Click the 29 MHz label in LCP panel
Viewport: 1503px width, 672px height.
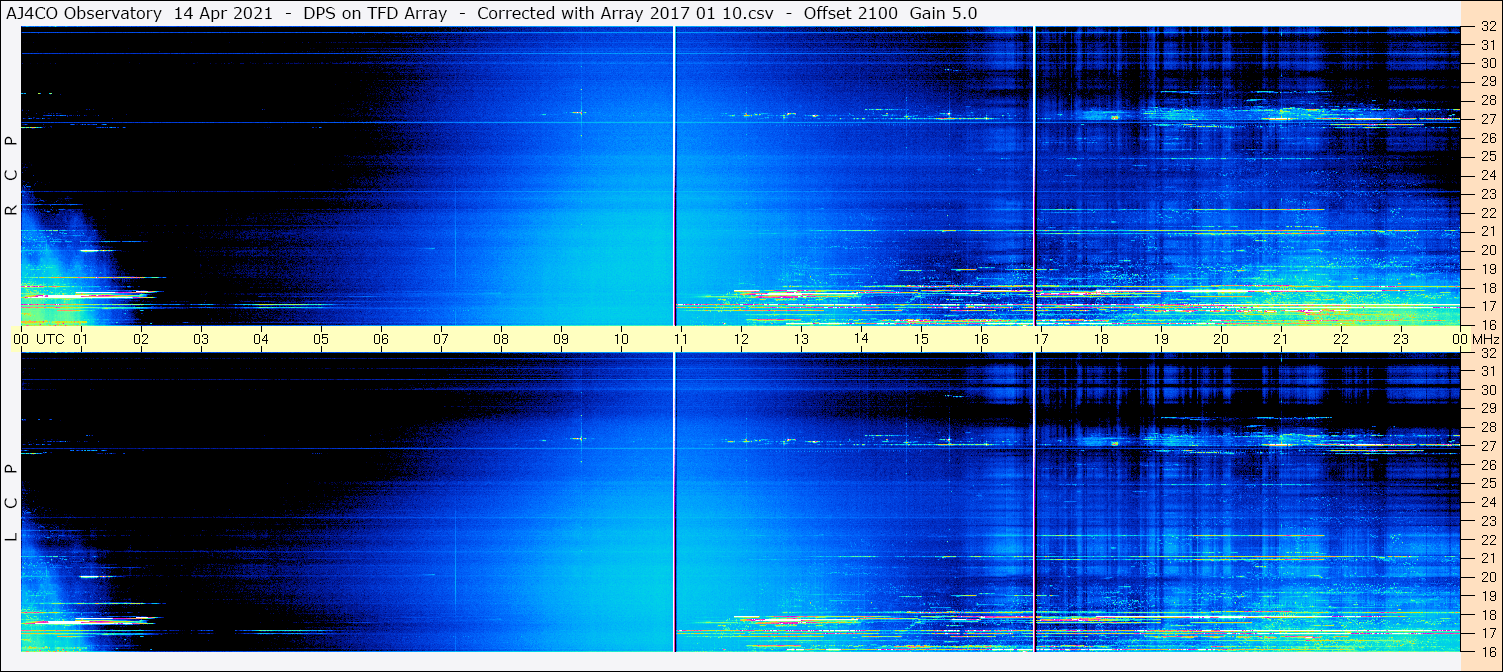click(1488, 409)
